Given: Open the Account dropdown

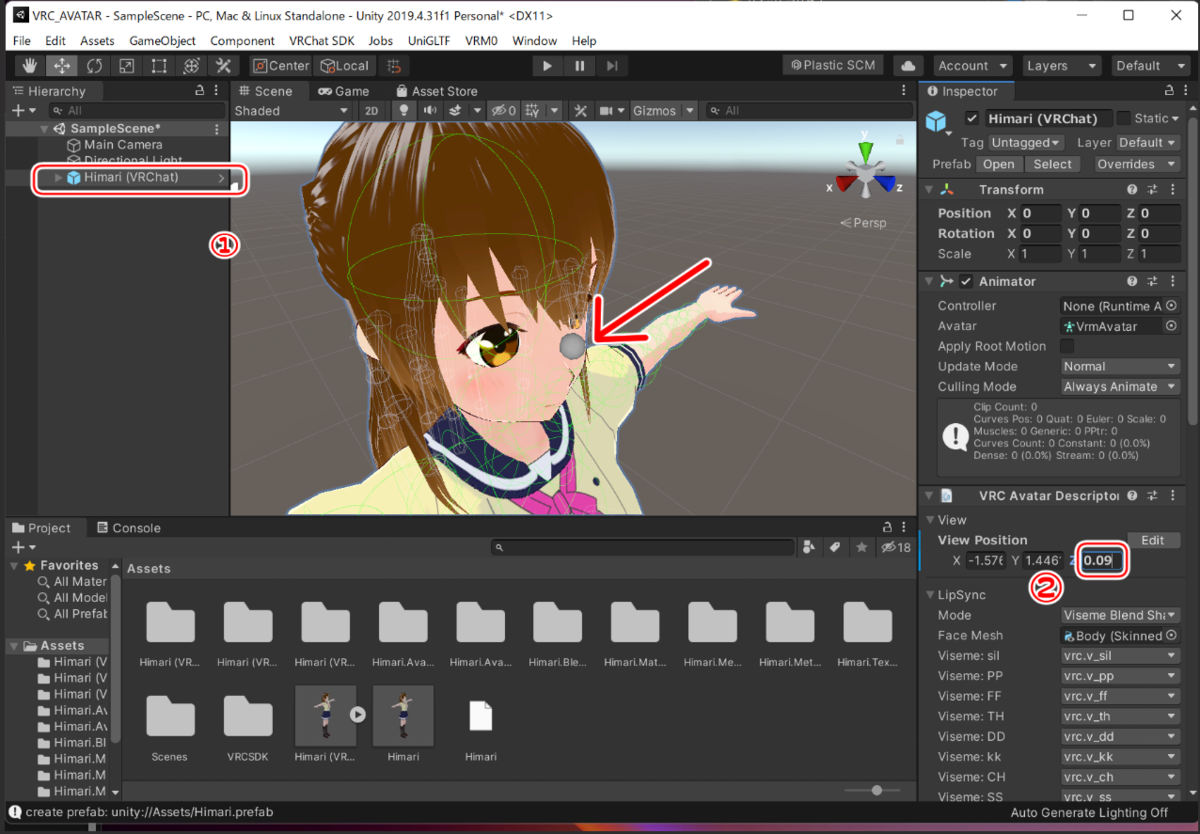Looking at the screenshot, I should tap(973, 66).
